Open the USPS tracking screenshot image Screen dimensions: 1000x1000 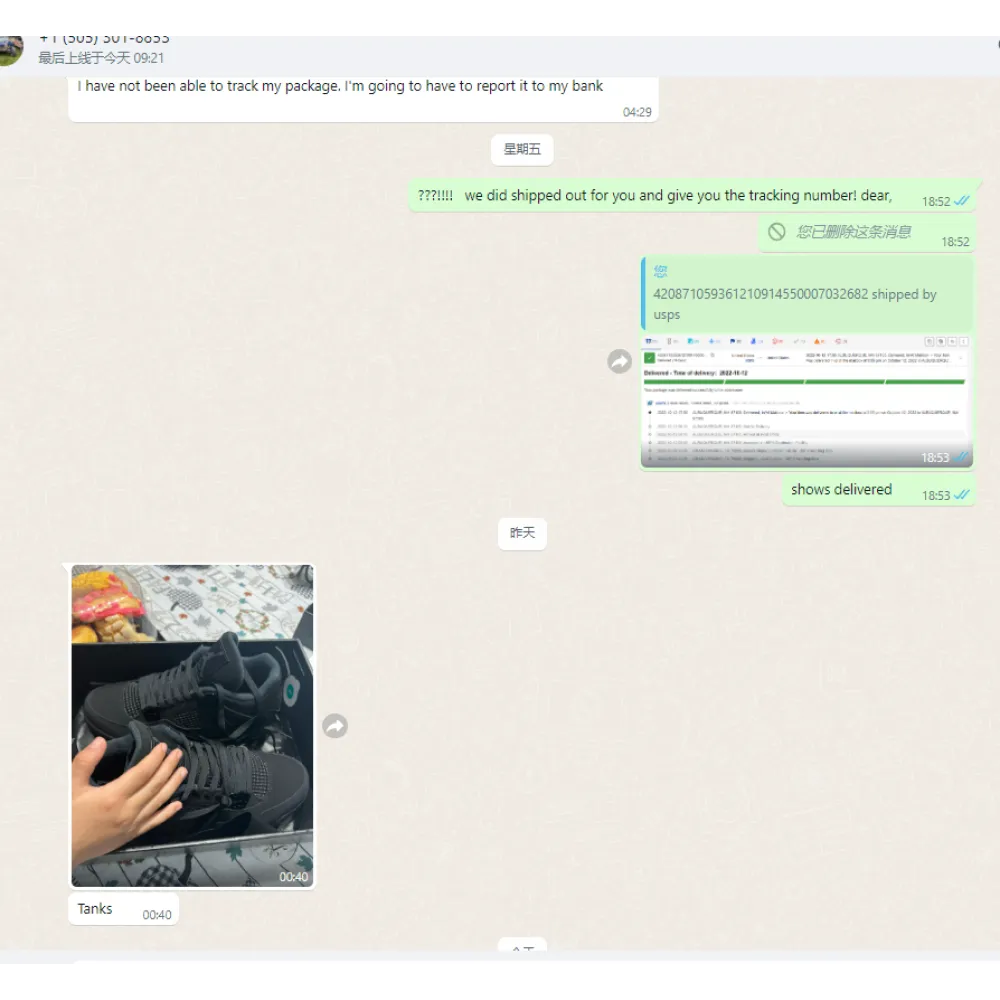click(807, 401)
